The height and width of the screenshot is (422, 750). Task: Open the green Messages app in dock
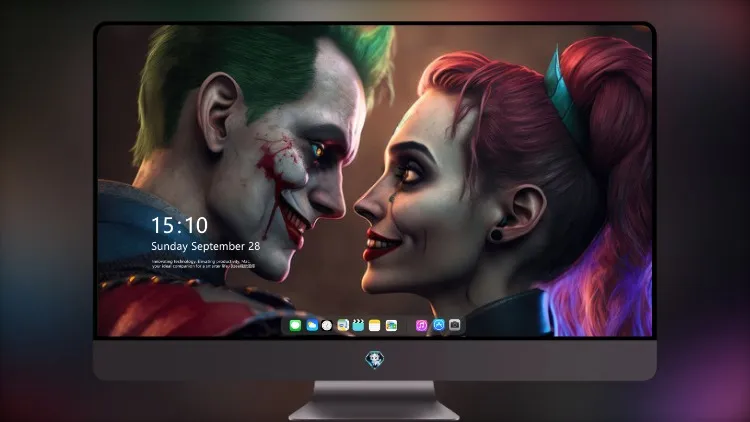coord(295,325)
